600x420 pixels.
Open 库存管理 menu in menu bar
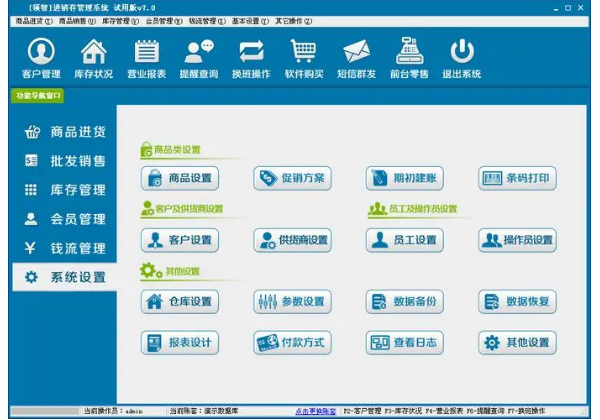pyautogui.click(x=121, y=21)
